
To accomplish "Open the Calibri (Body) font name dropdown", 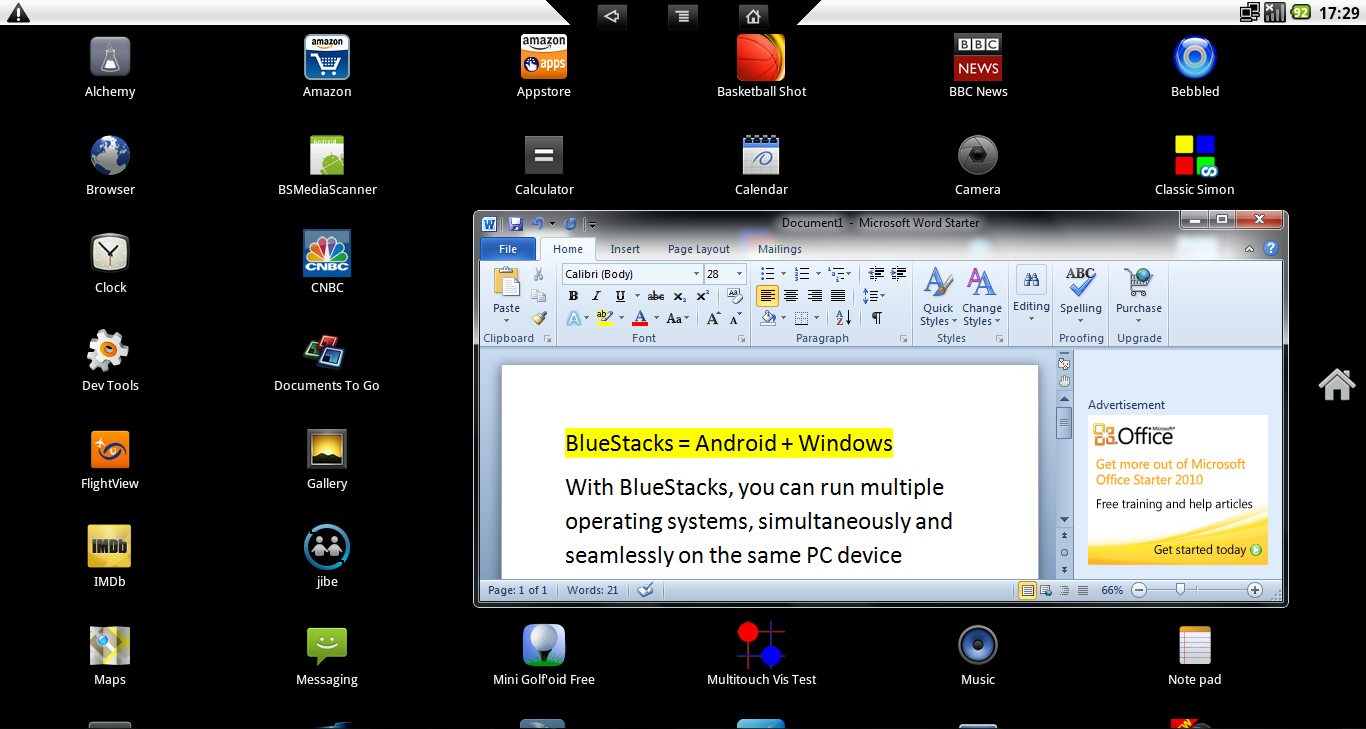I will 697,274.
